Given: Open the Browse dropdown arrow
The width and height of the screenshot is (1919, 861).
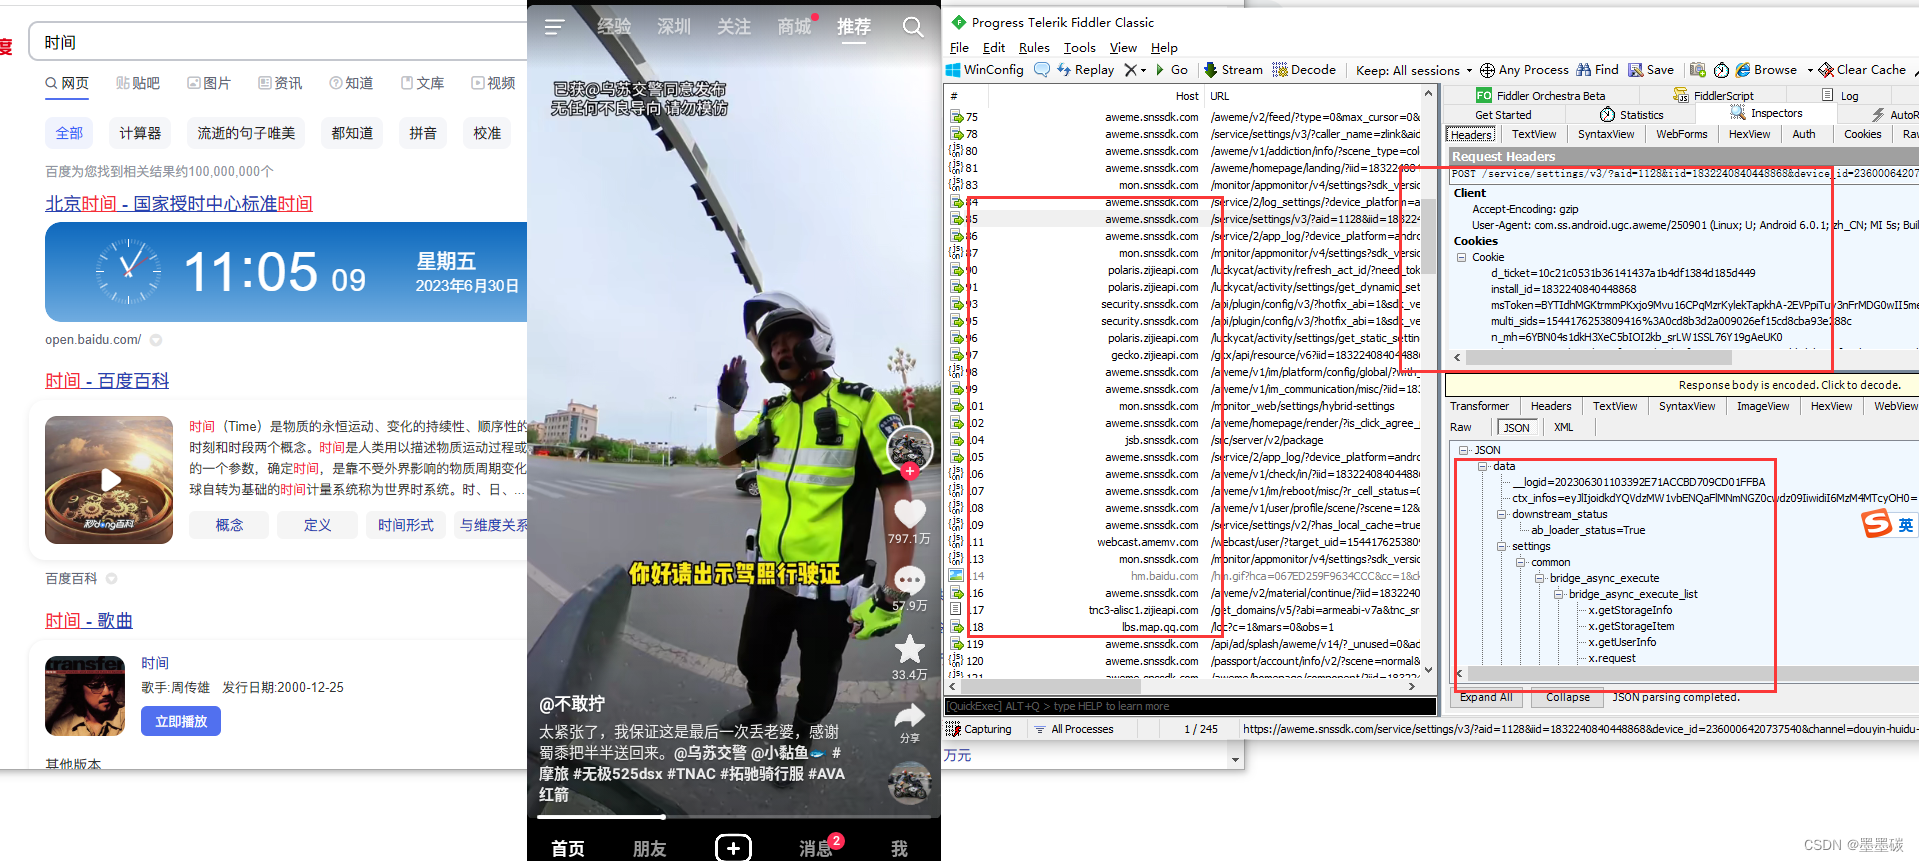Looking at the screenshot, I should [1810, 70].
